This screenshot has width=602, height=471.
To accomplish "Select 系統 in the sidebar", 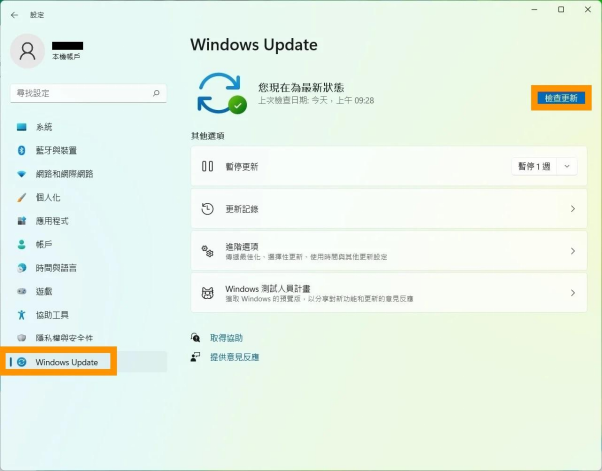I will (x=89, y=127).
